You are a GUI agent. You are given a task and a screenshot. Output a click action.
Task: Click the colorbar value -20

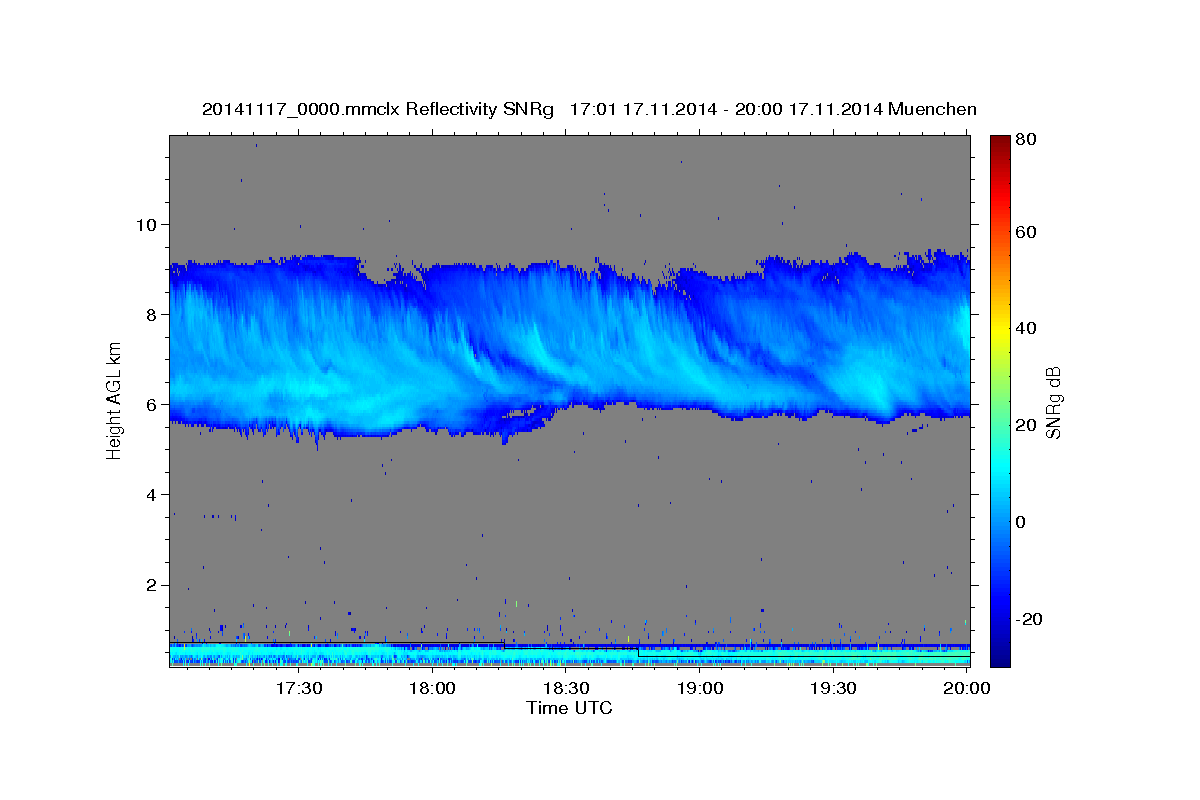(x=1028, y=619)
